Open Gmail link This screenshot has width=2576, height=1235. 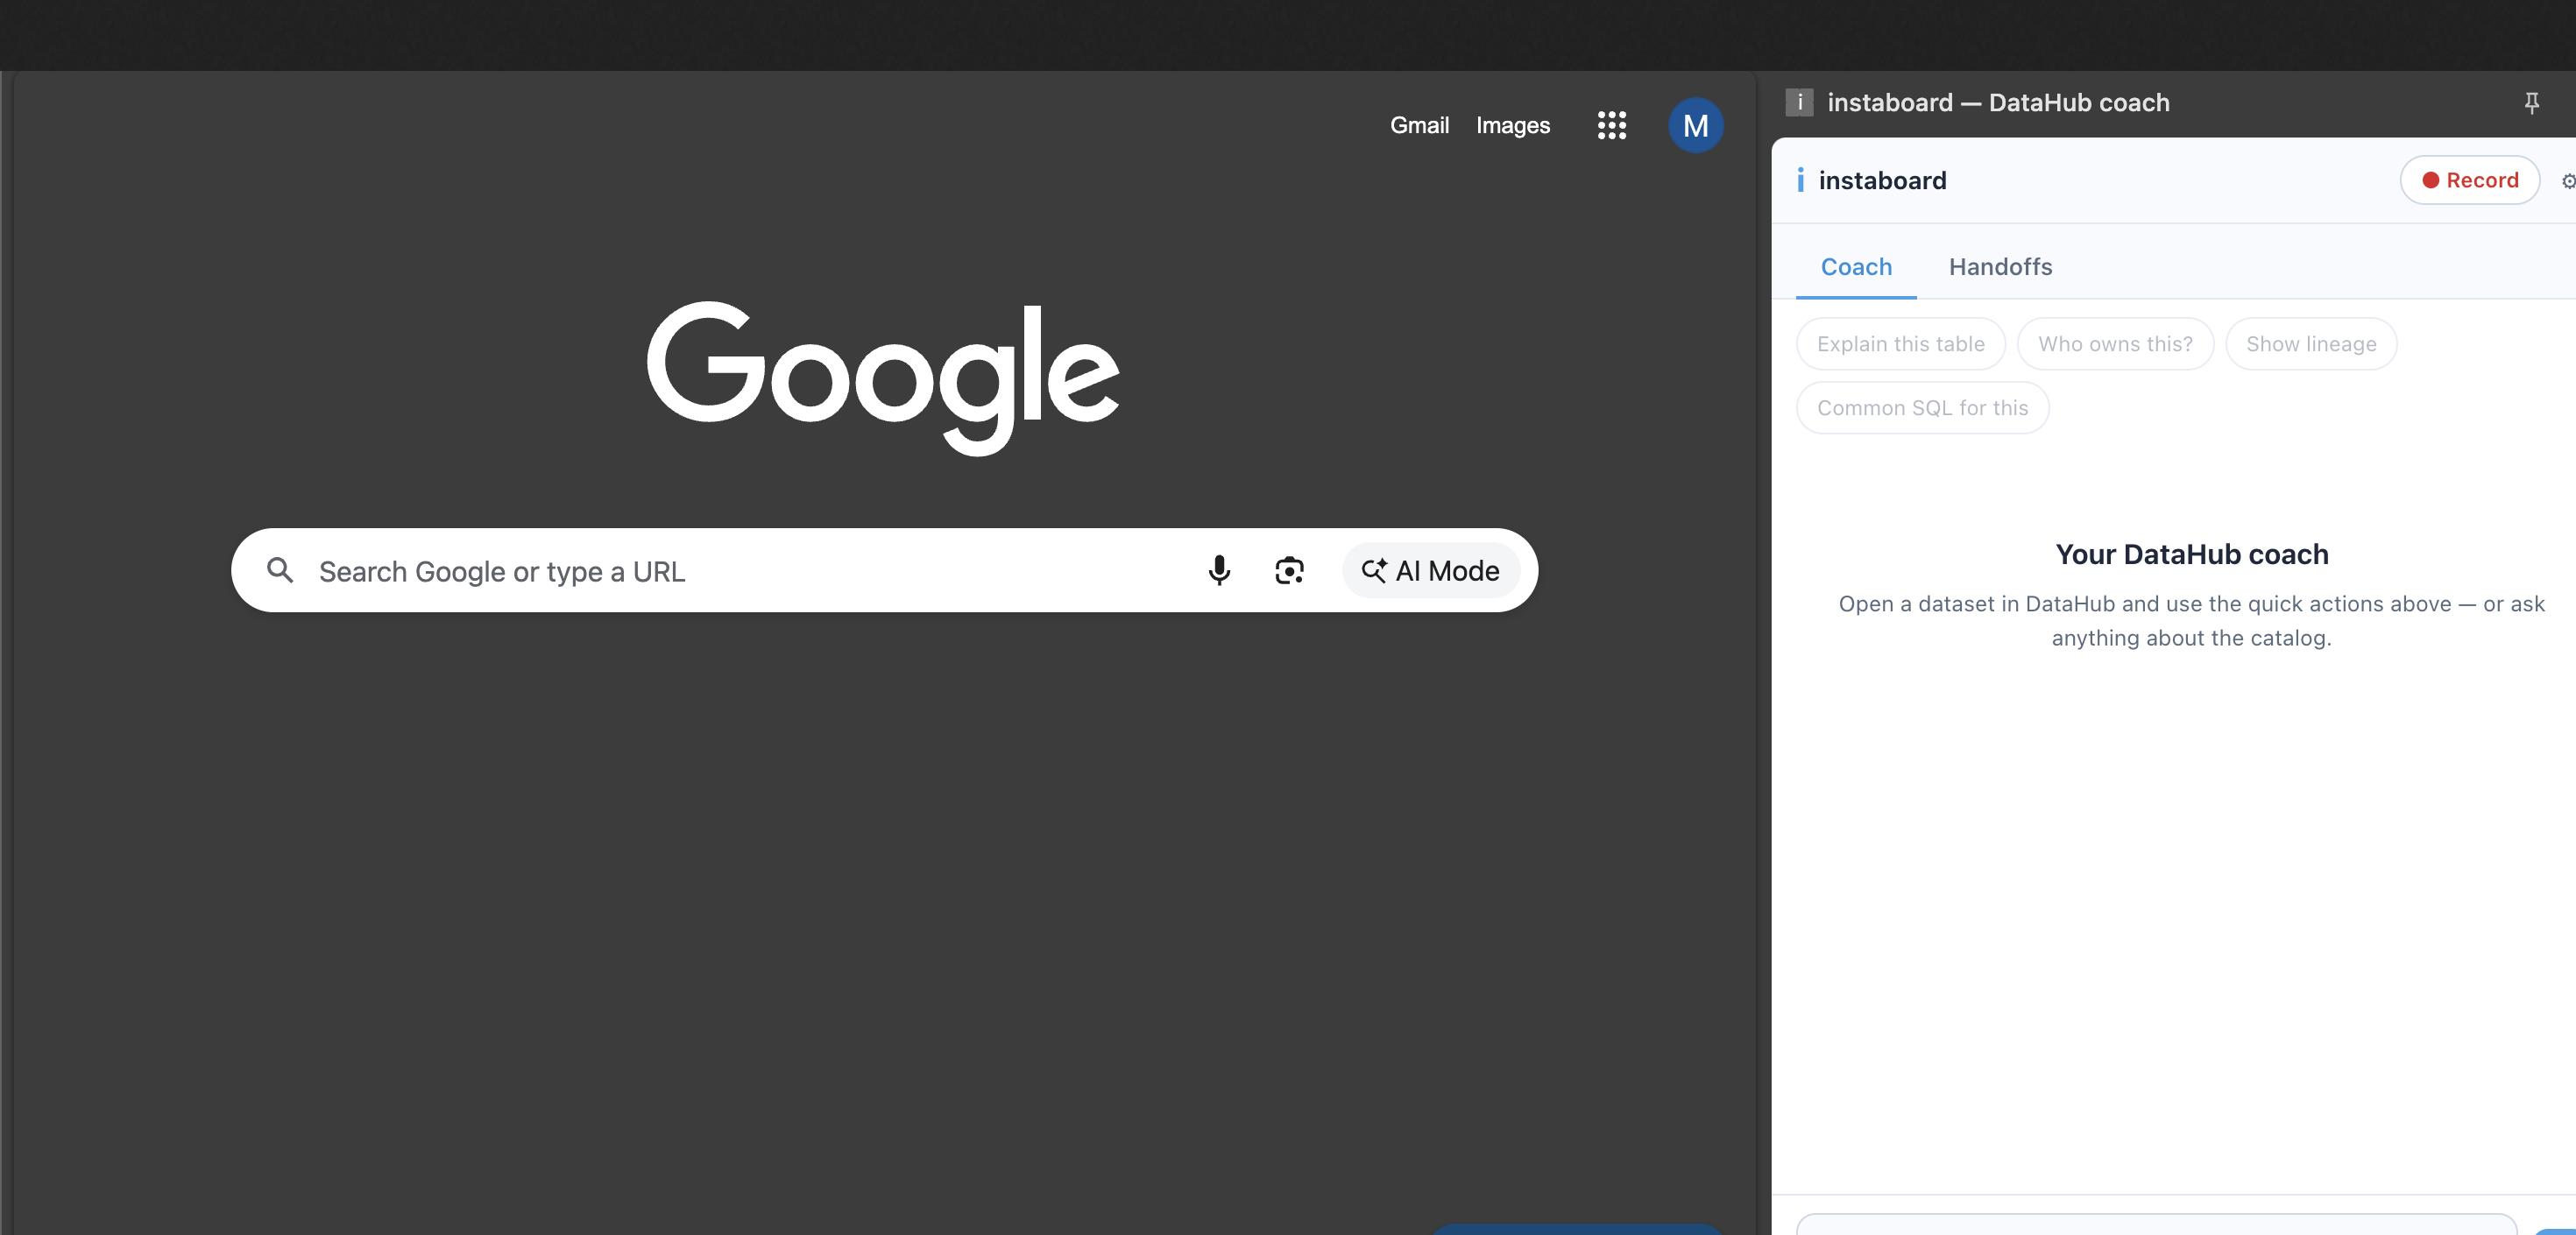tap(1419, 125)
